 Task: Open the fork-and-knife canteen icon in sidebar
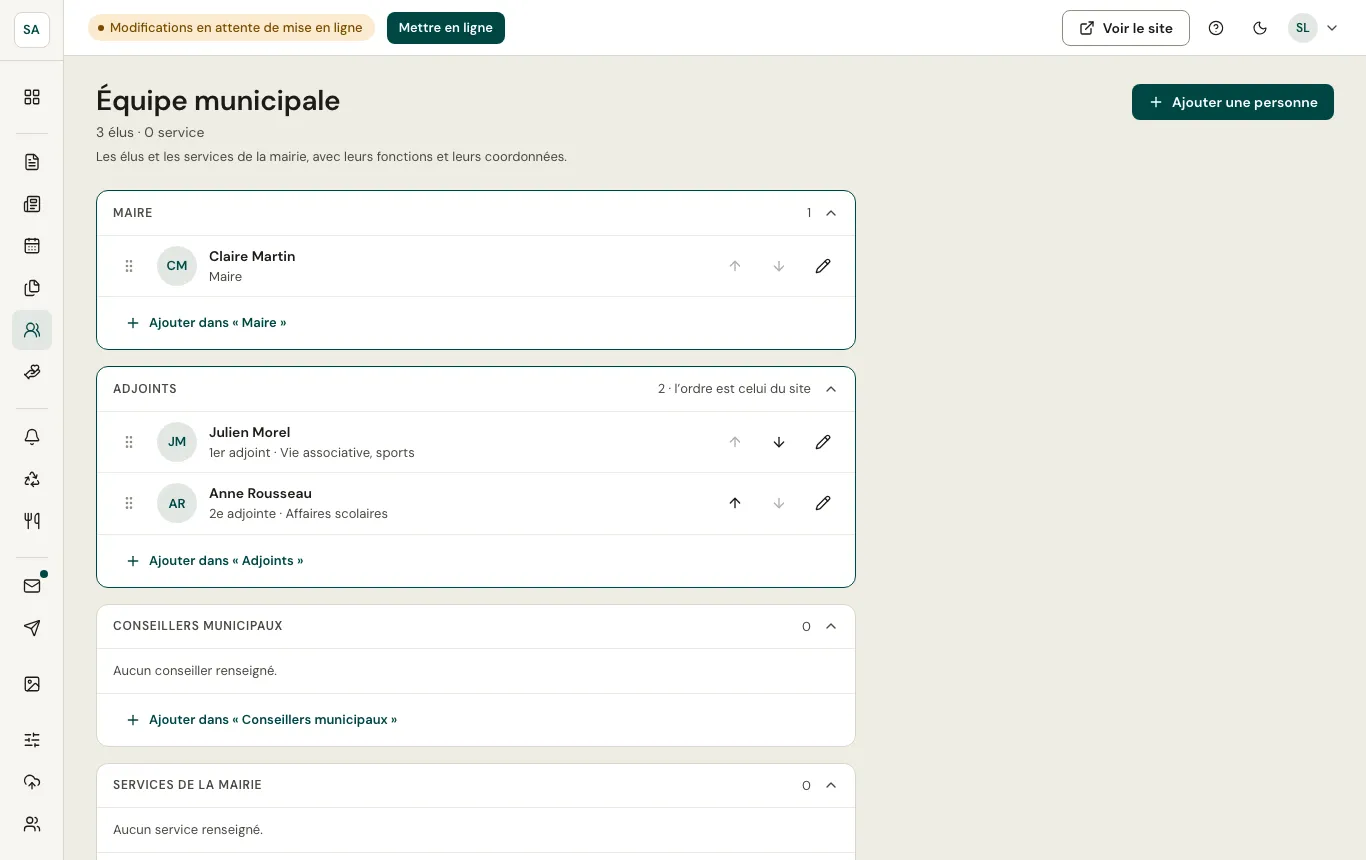click(x=32, y=521)
